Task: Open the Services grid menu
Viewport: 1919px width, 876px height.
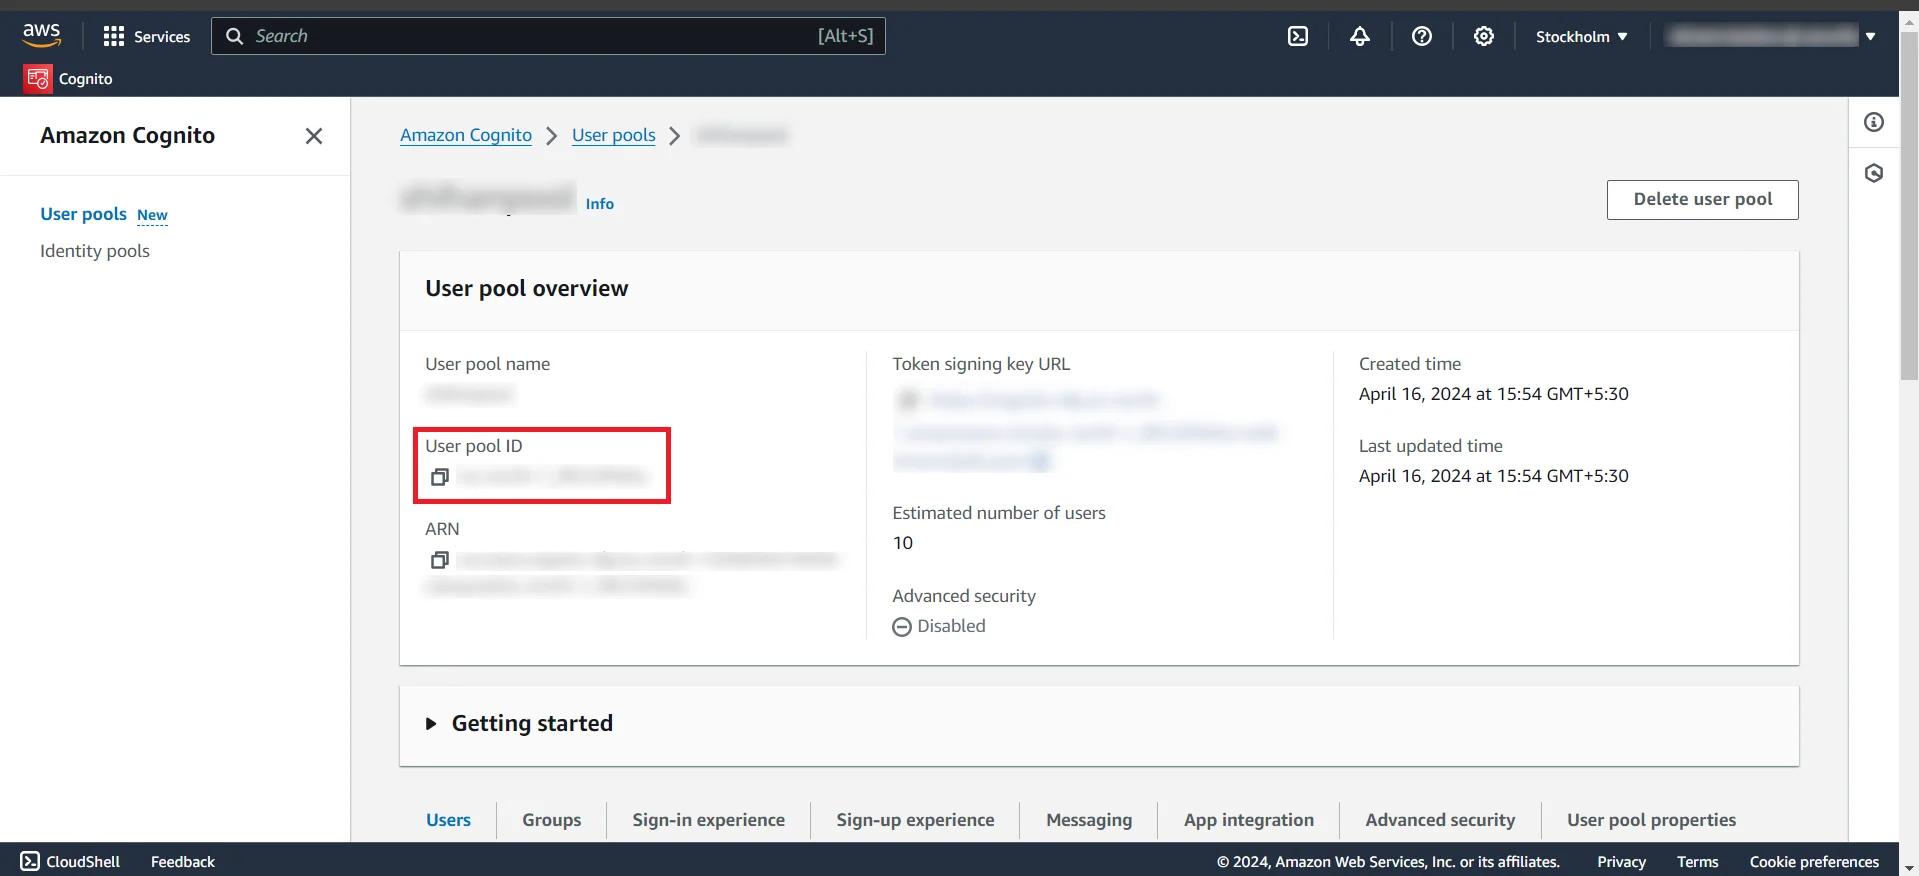Action: tap(146, 36)
